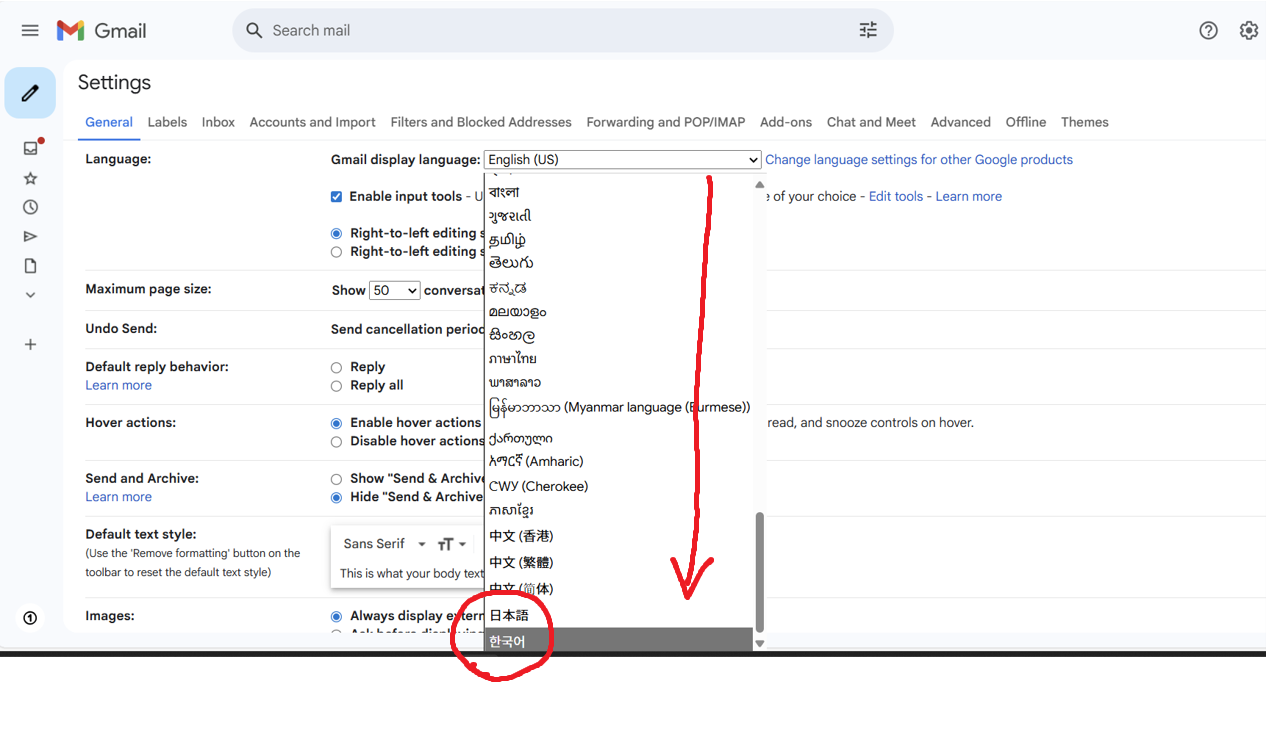1266x729 pixels.
Task: Select ภาษาไทย language option
Action: coord(618,358)
